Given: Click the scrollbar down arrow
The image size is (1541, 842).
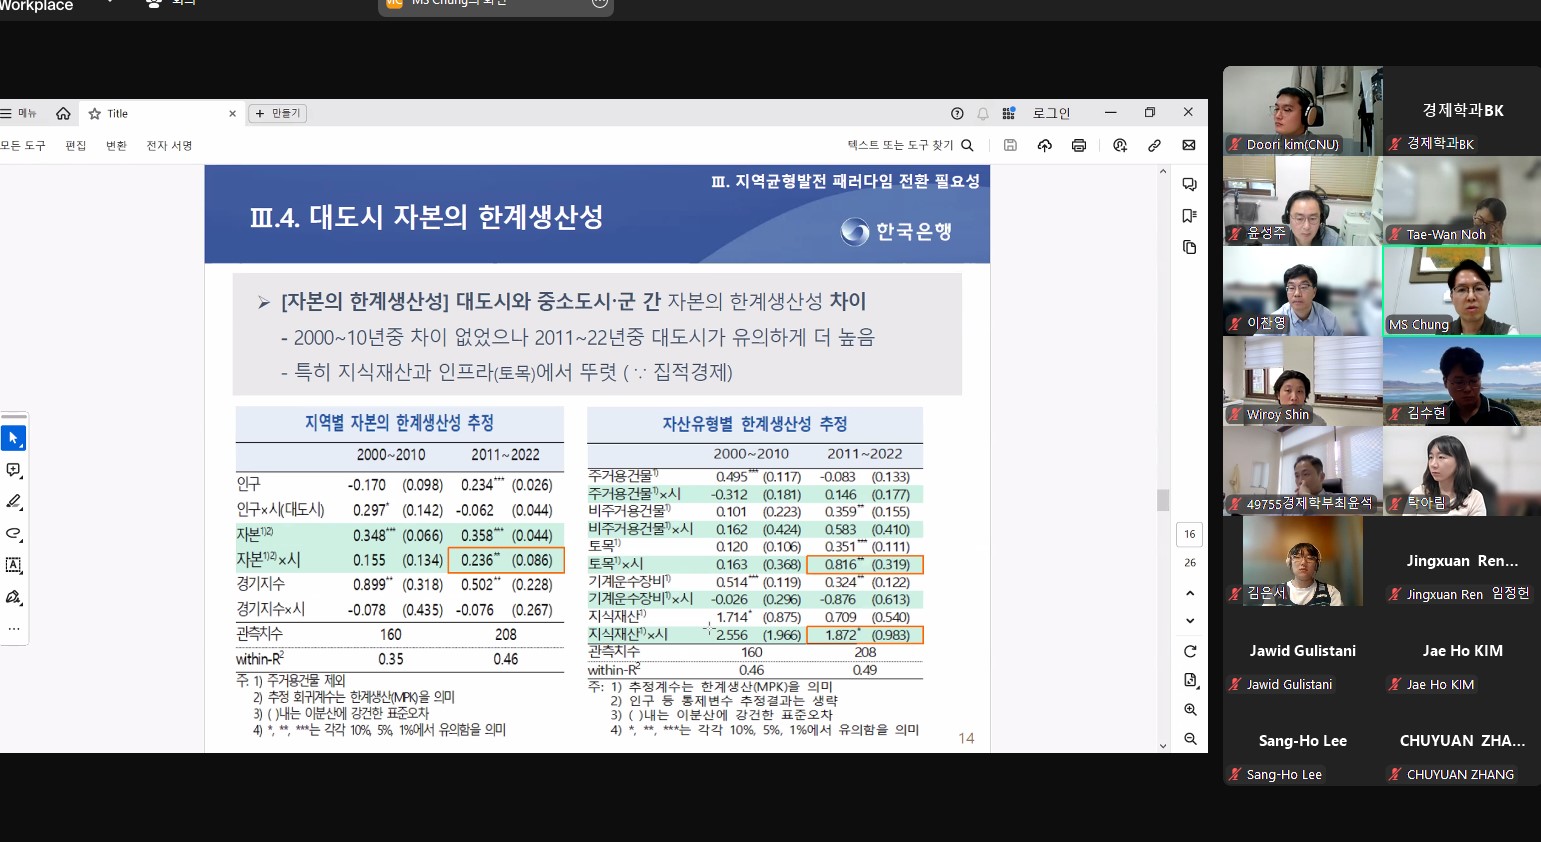Looking at the screenshot, I should (1163, 746).
